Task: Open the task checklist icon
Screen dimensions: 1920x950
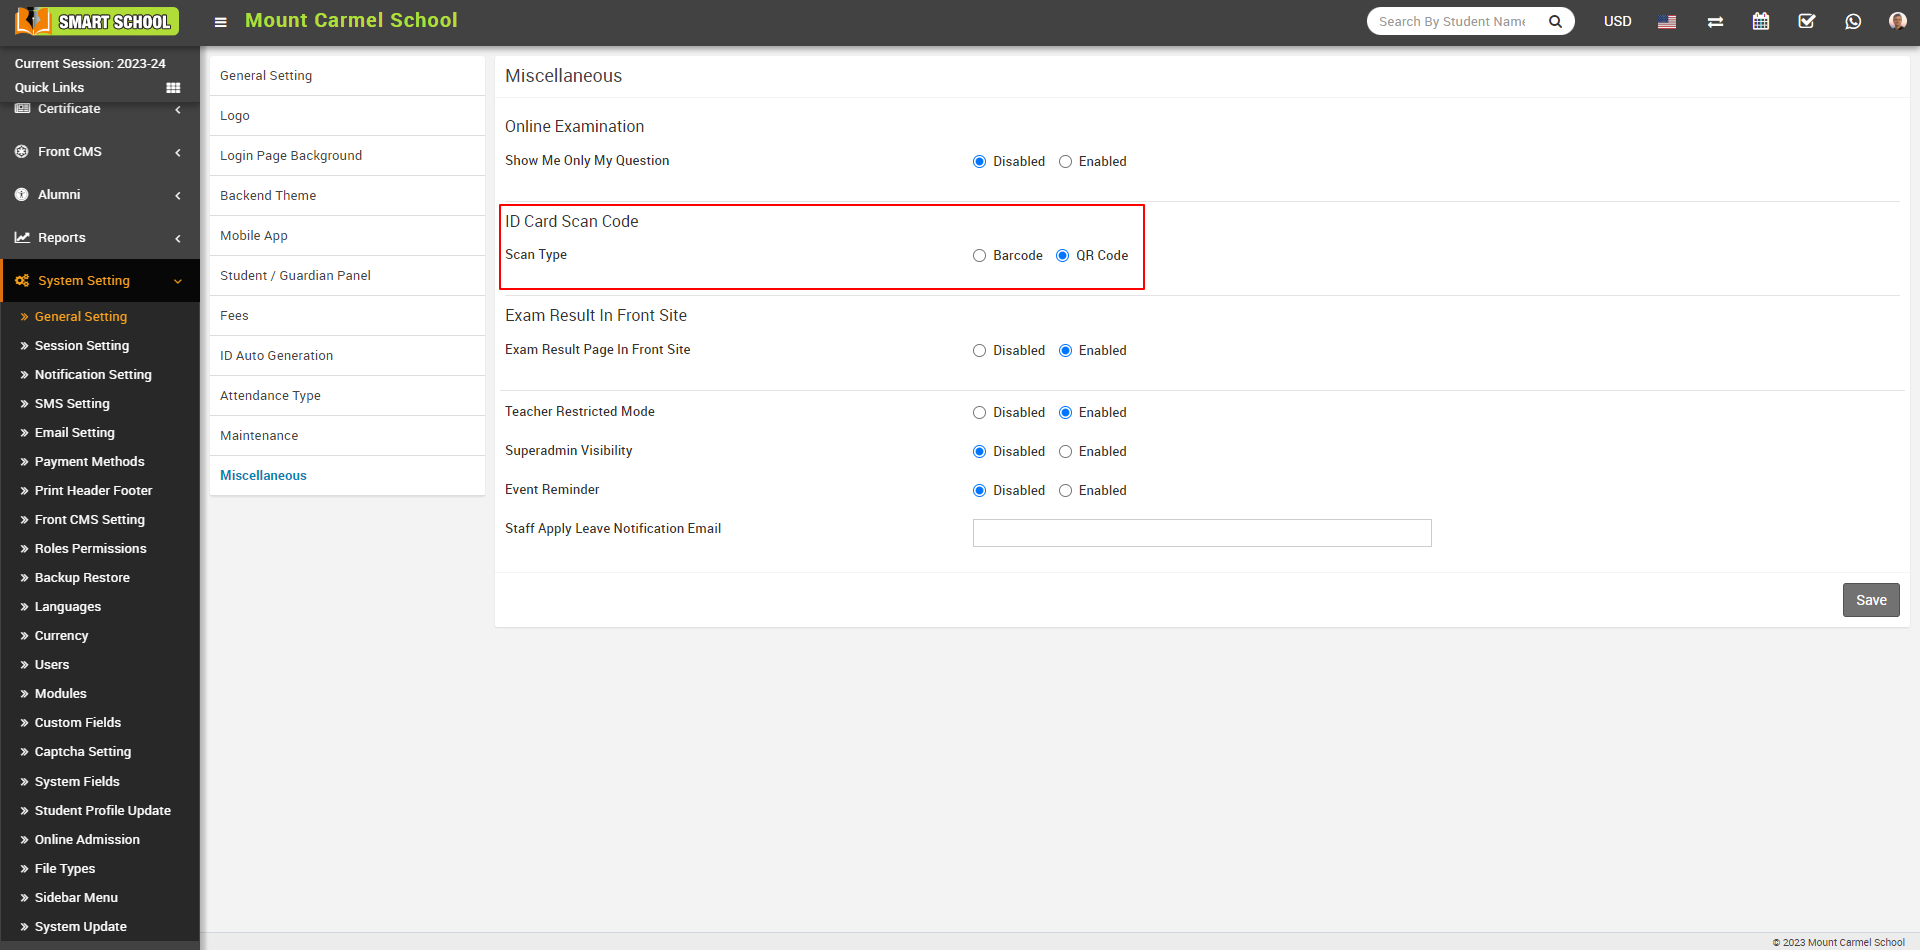Action: tap(1807, 21)
